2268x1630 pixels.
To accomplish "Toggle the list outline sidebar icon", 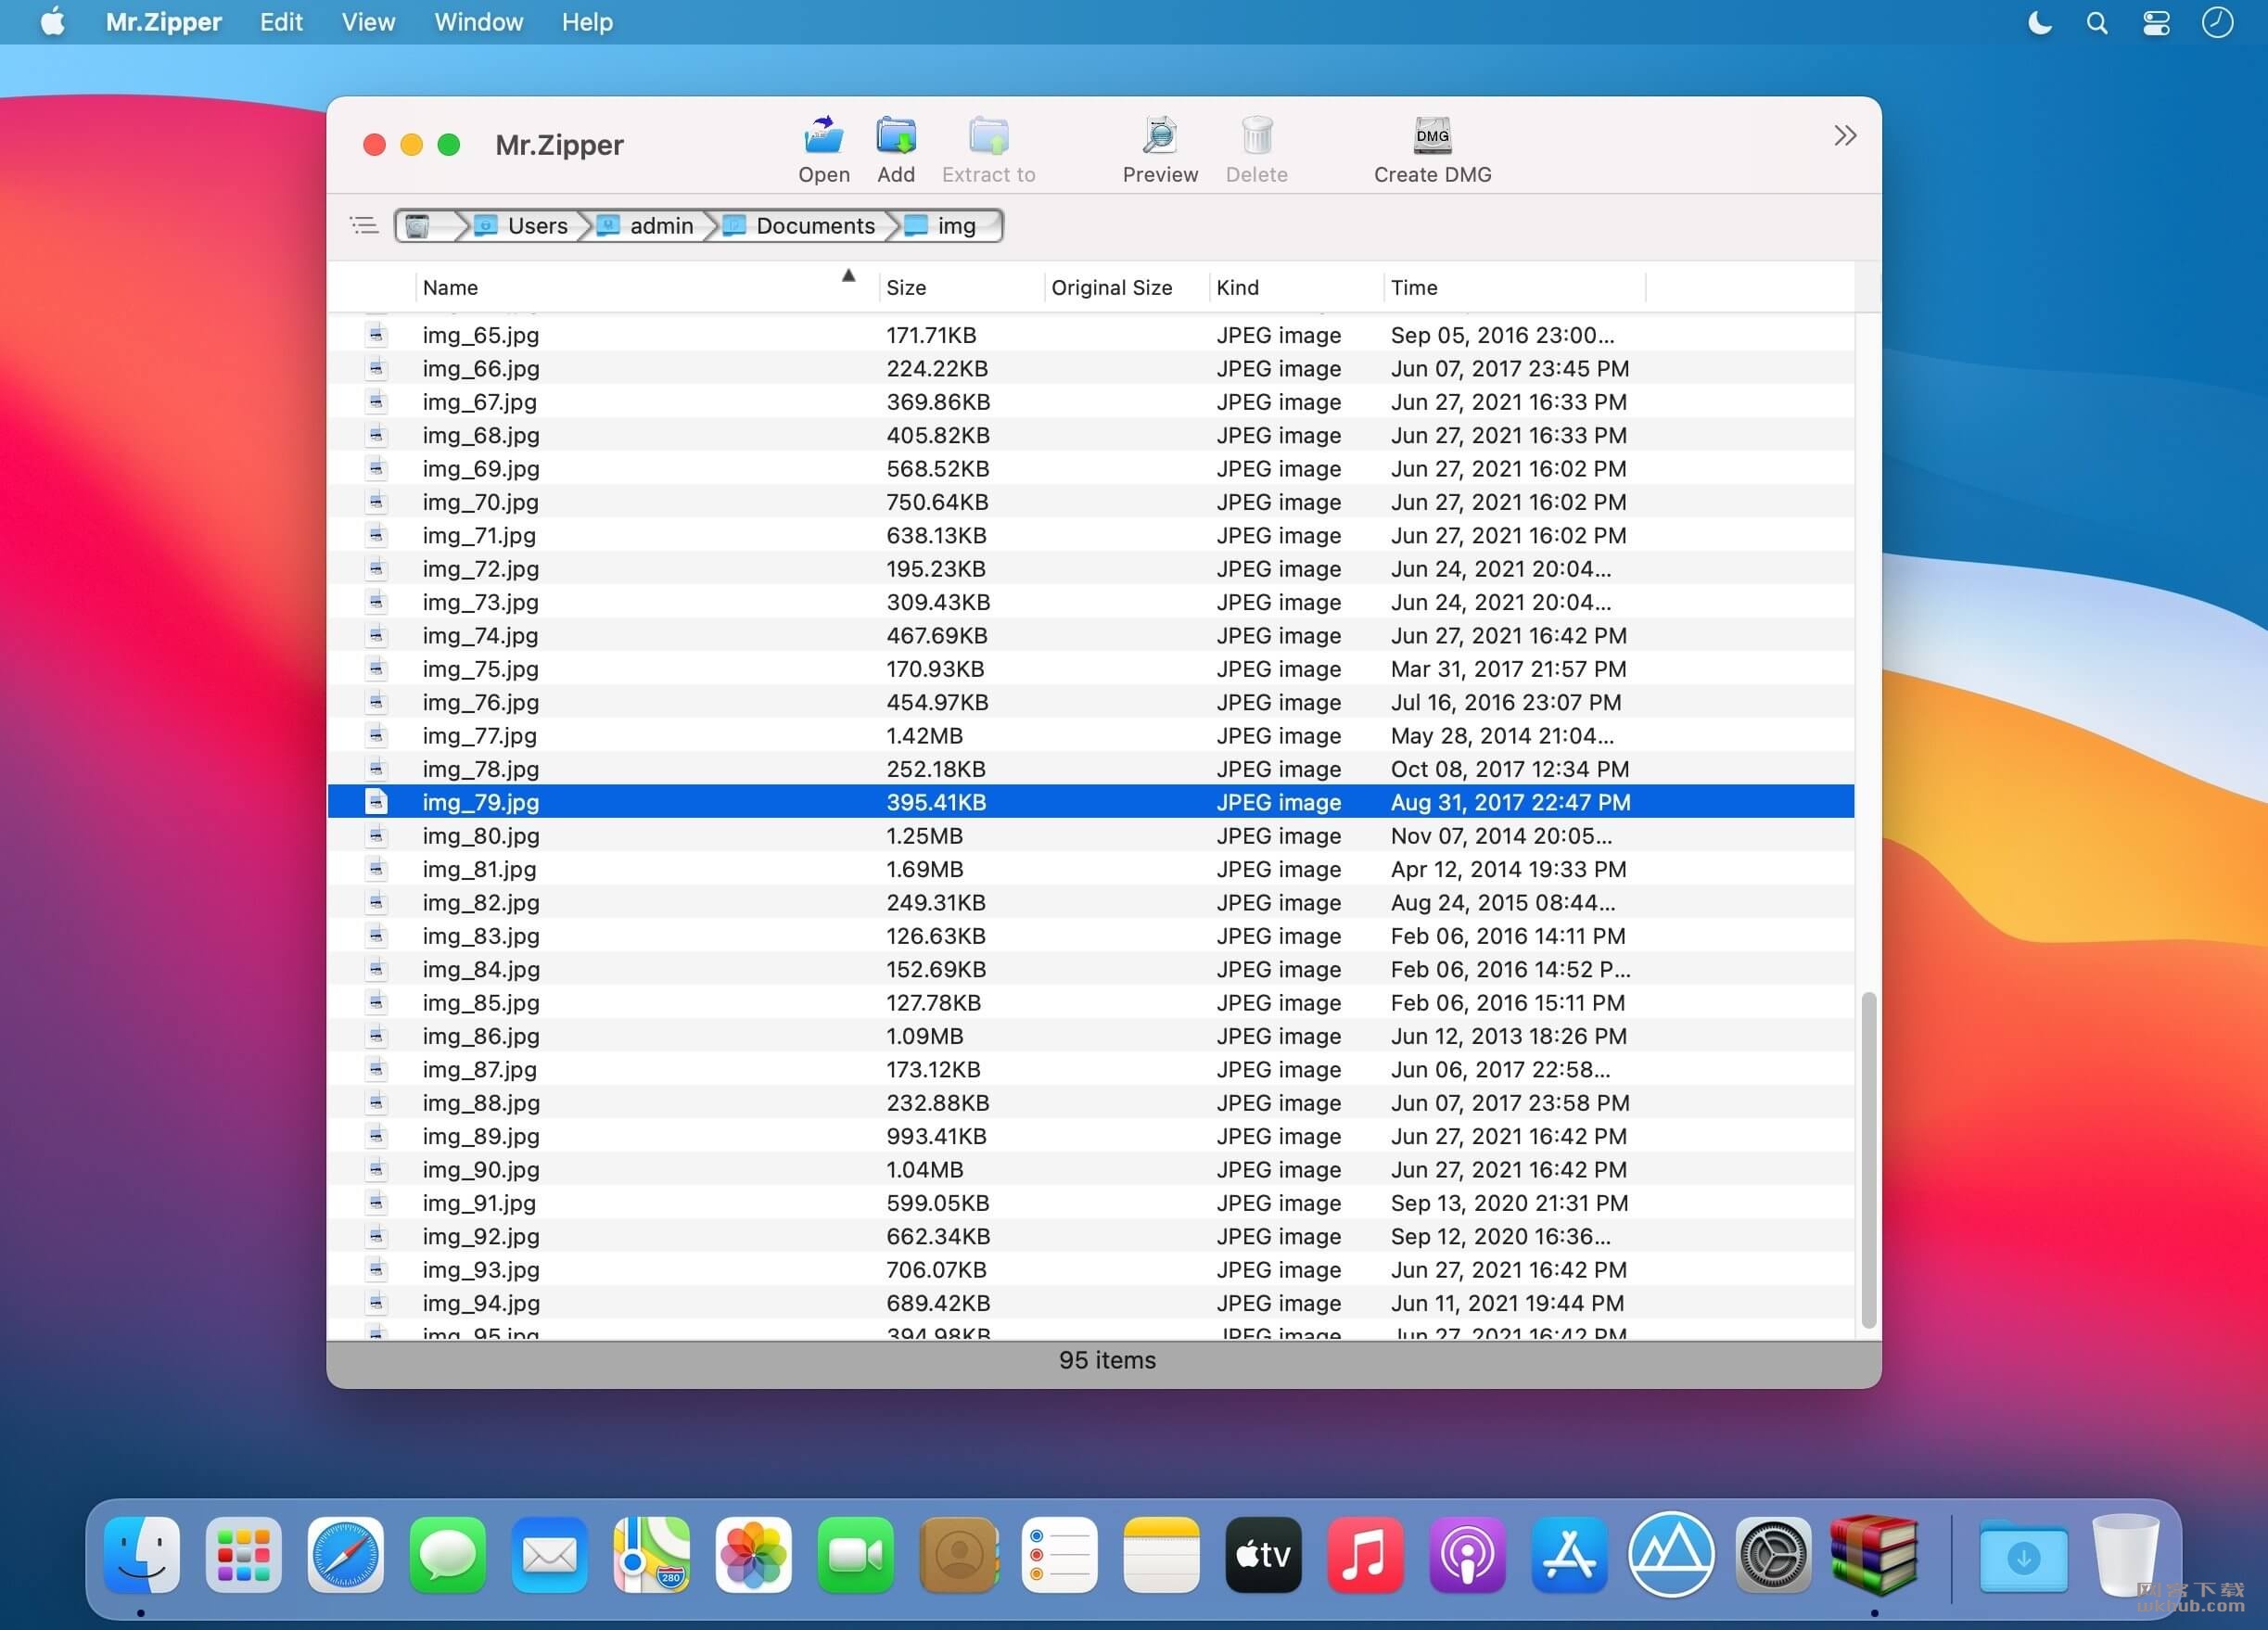I will coord(364,225).
